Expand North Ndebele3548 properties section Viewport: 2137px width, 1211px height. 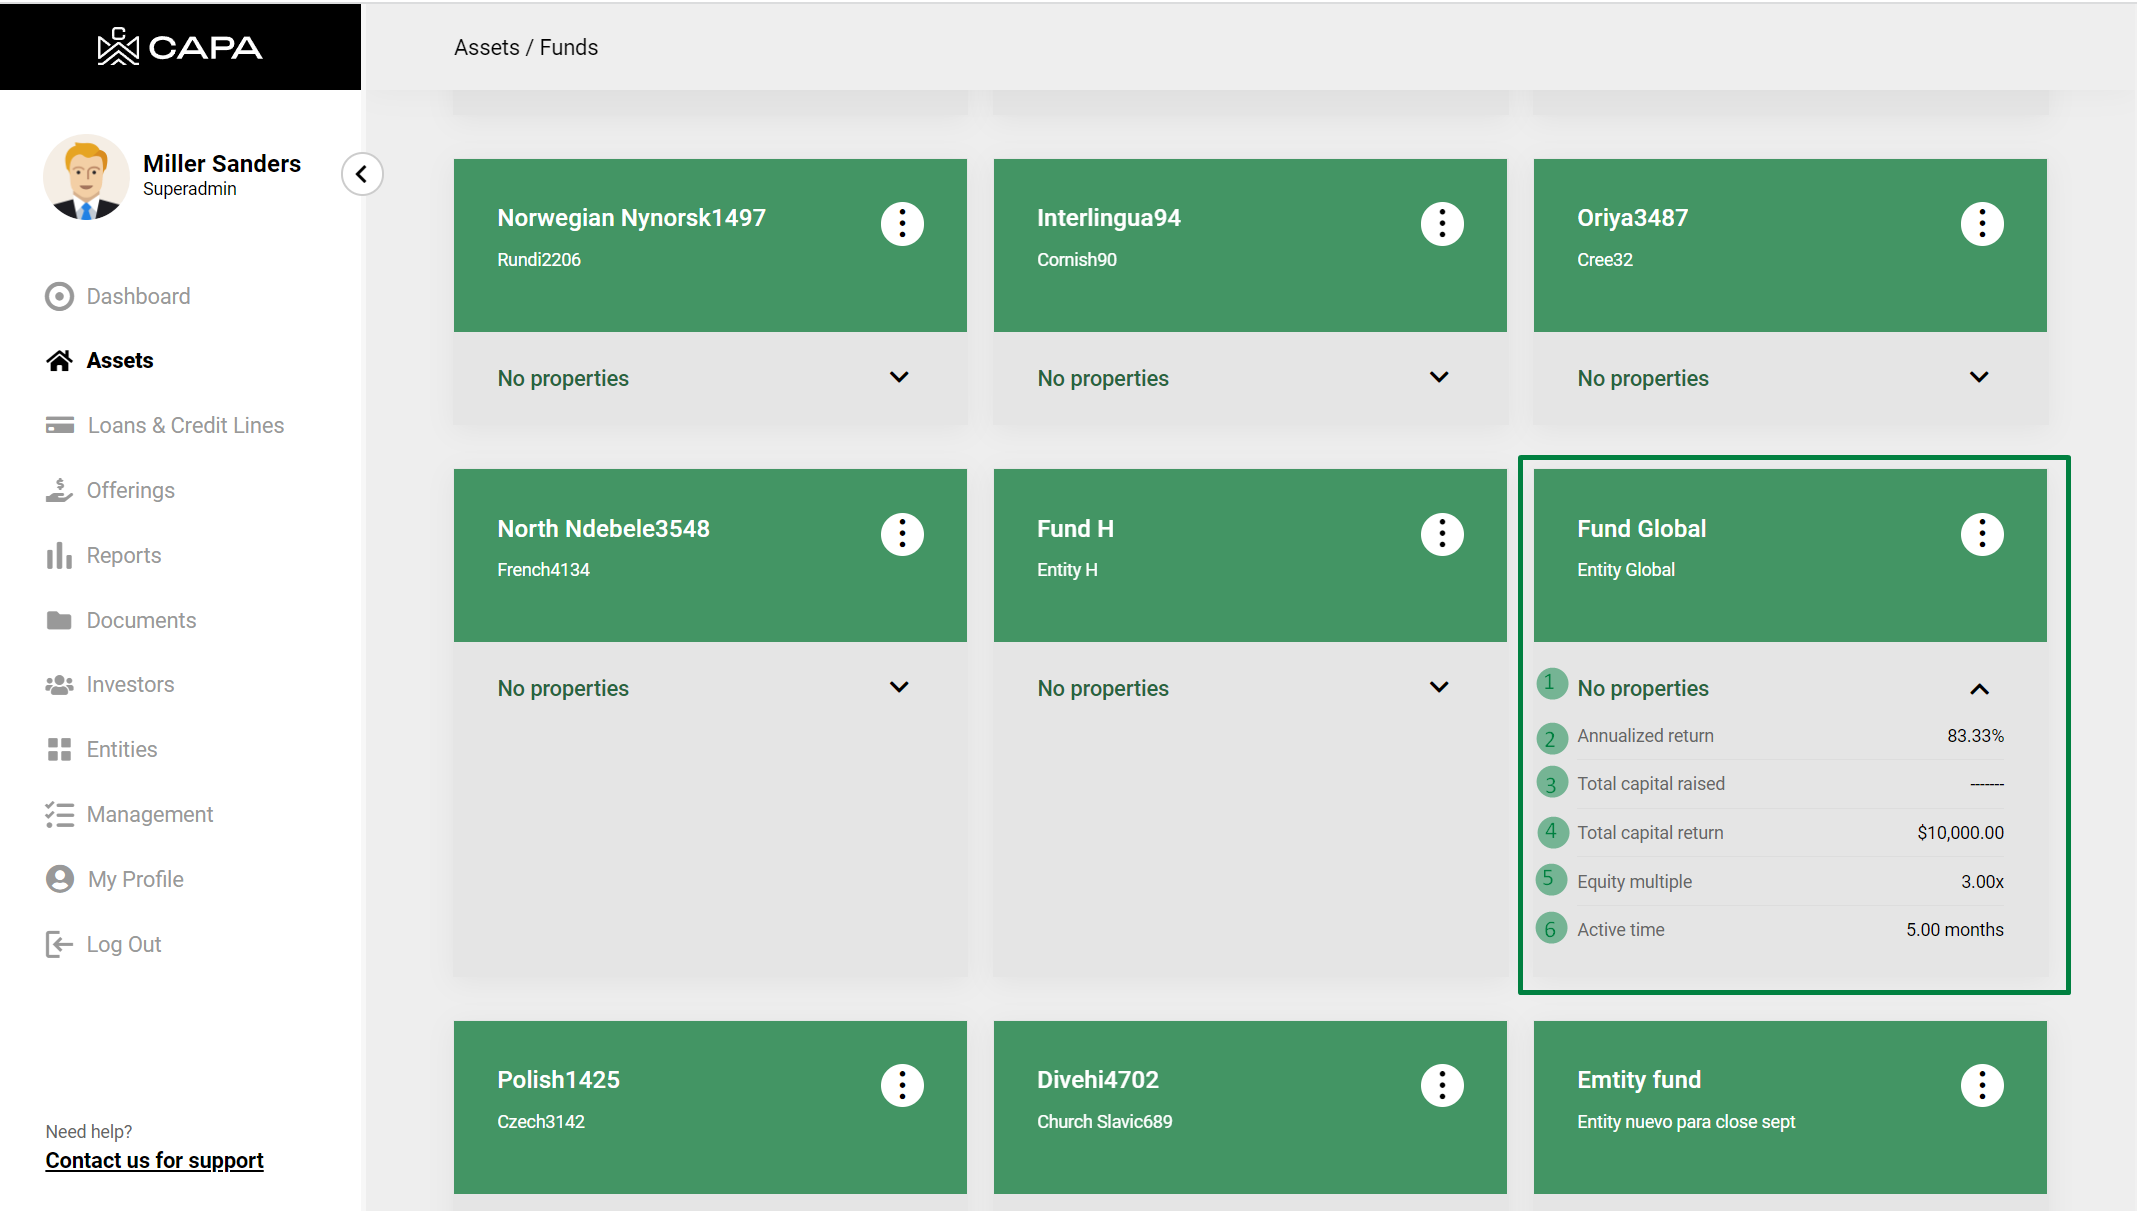pyautogui.click(x=899, y=688)
